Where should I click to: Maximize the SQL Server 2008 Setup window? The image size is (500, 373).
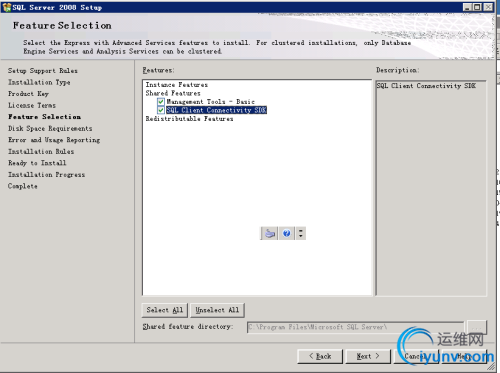(x=477, y=7)
